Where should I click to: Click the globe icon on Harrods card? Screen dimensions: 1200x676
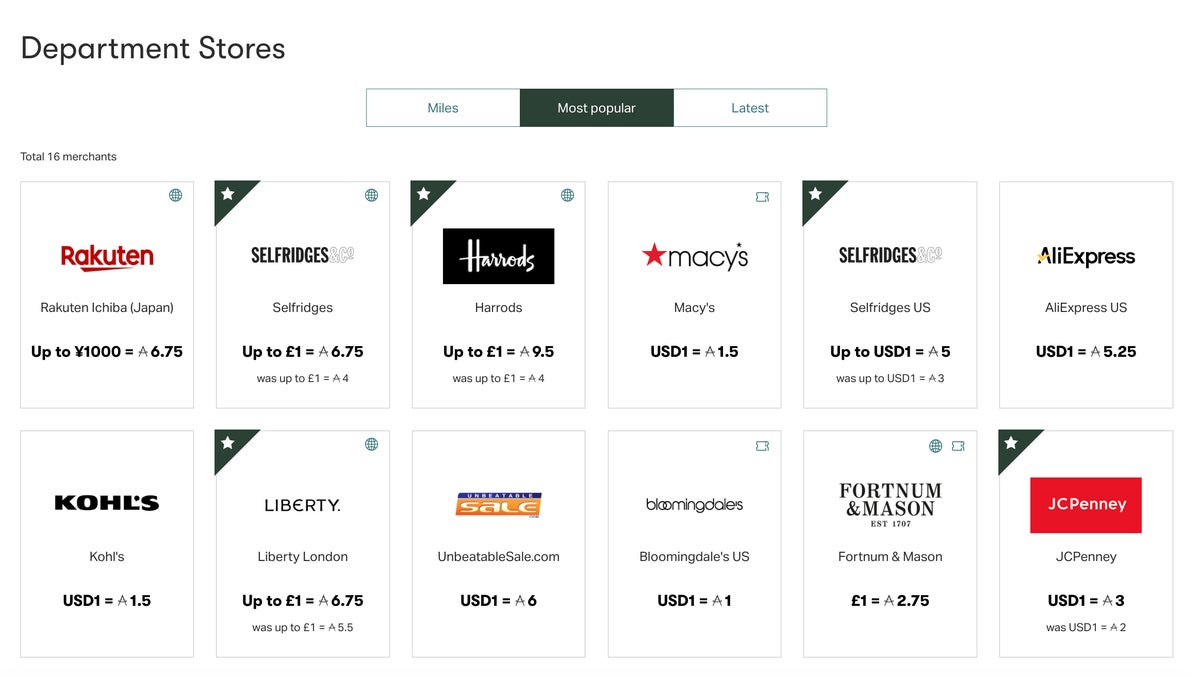click(568, 196)
